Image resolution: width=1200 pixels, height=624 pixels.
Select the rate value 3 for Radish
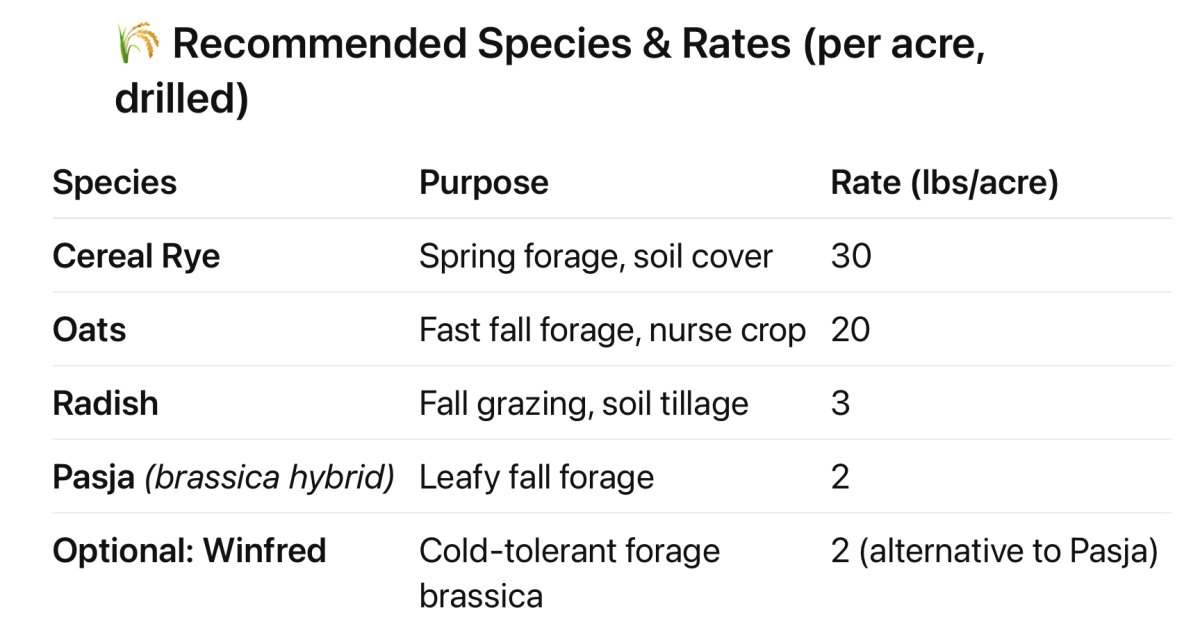click(840, 403)
